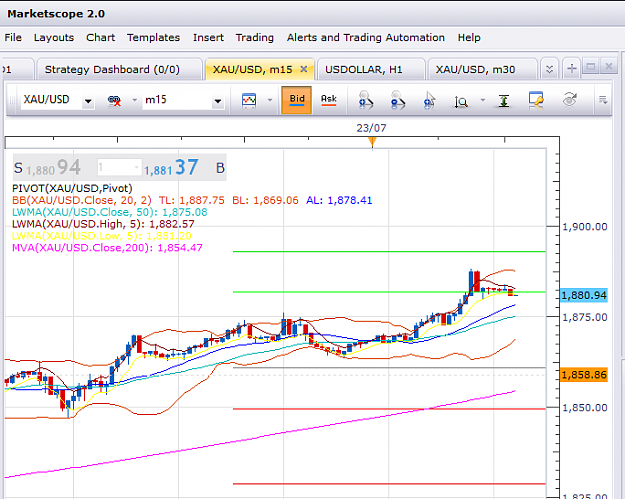
Task: Open the toolbar overflow options
Action: point(603,100)
